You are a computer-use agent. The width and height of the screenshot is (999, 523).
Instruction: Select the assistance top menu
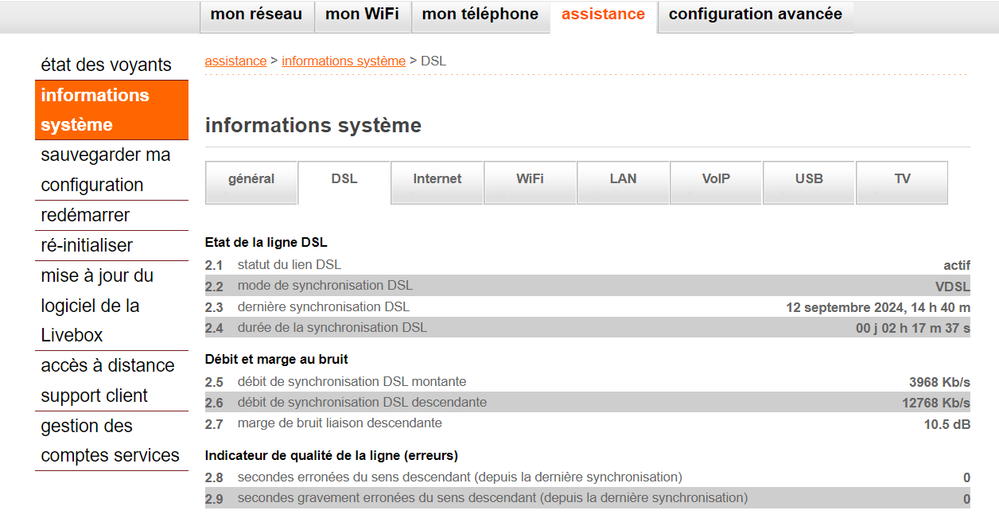tap(603, 15)
